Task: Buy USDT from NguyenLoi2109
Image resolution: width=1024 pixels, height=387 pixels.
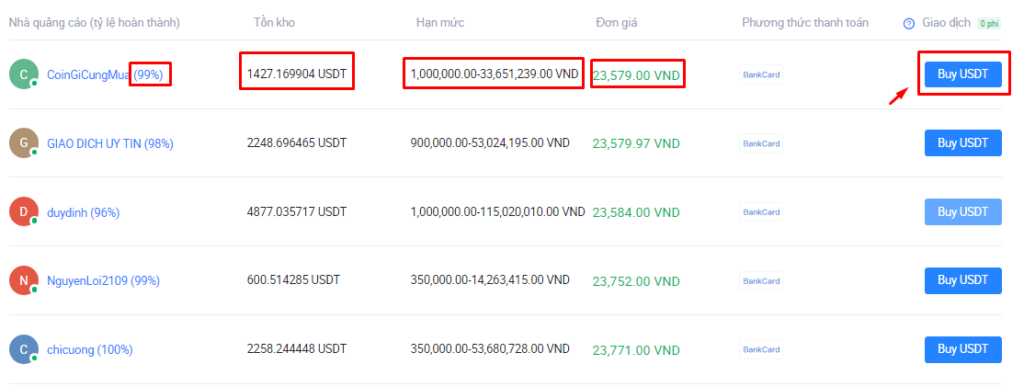Action: 963,281
